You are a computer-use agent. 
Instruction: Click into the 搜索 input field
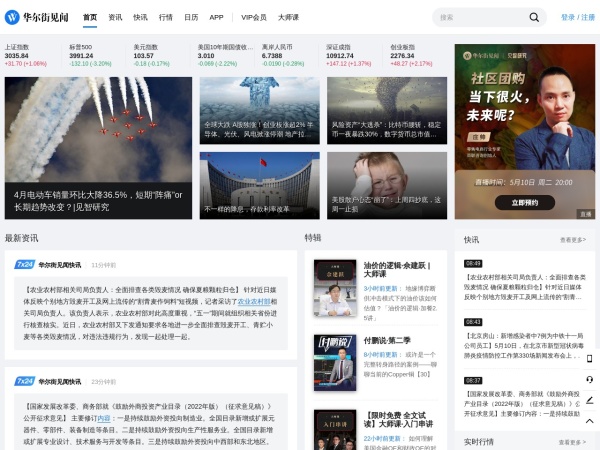(480, 17)
